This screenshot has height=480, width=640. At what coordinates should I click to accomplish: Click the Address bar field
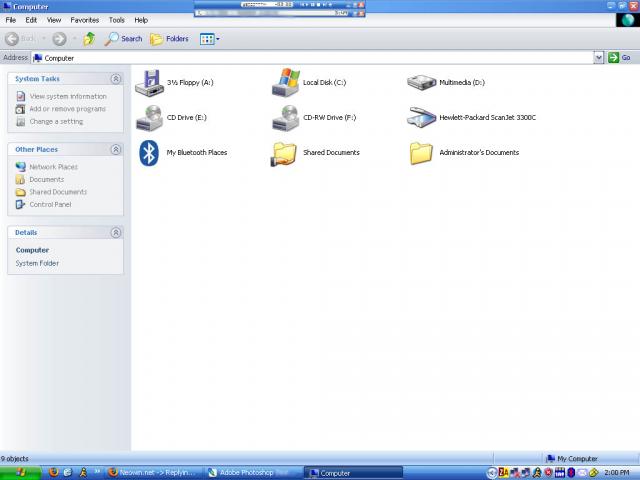tap(312, 58)
